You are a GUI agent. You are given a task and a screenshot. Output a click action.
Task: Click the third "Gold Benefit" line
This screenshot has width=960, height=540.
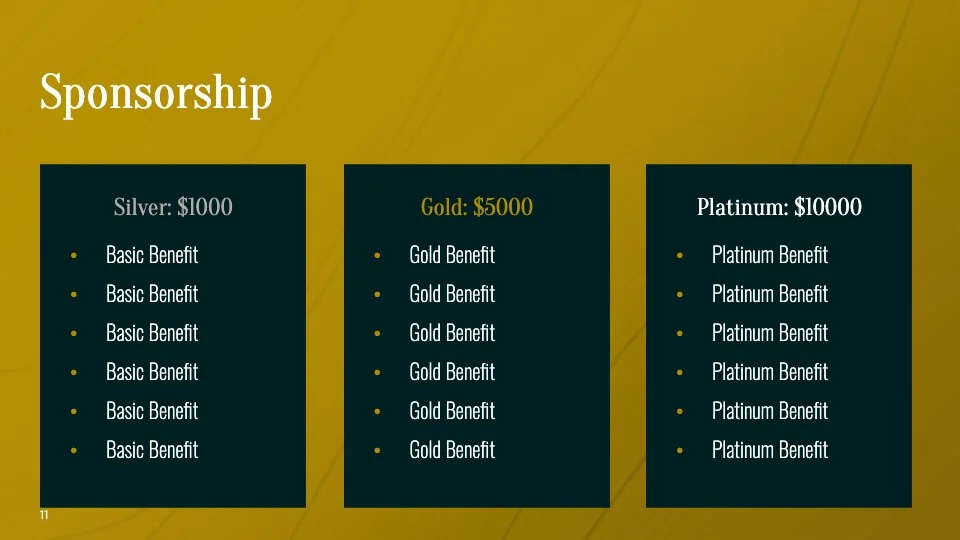pyautogui.click(x=452, y=333)
